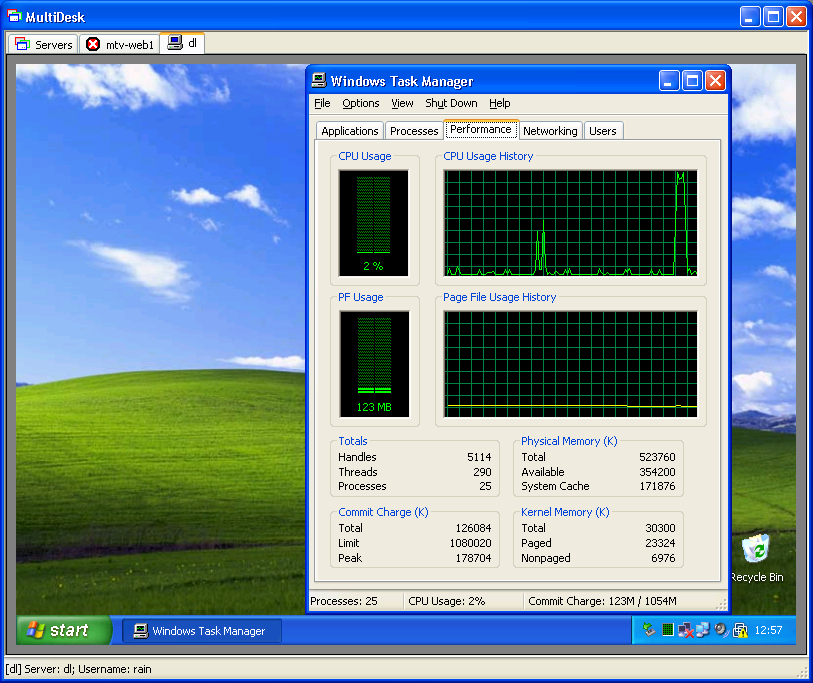Viewport: 813px width, 683px height.
Task: Click the CPU Usage History graph
Action: (570, 222)
